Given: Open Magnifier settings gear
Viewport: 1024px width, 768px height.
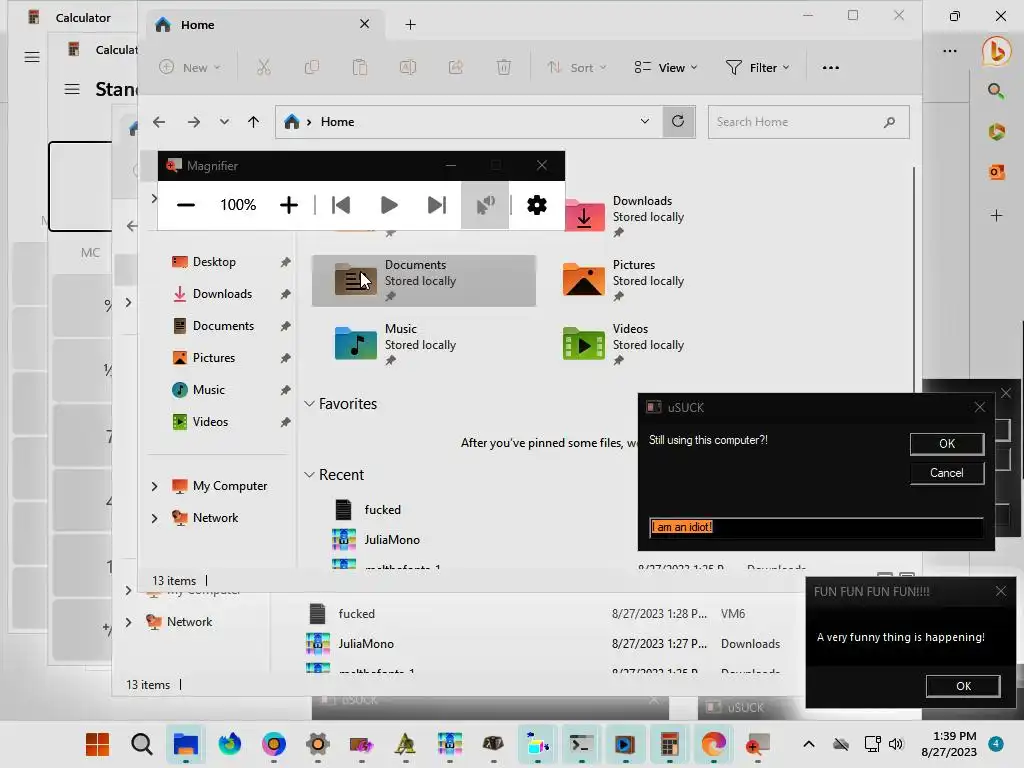Looking at the screenshot, I should click(537, 205).
